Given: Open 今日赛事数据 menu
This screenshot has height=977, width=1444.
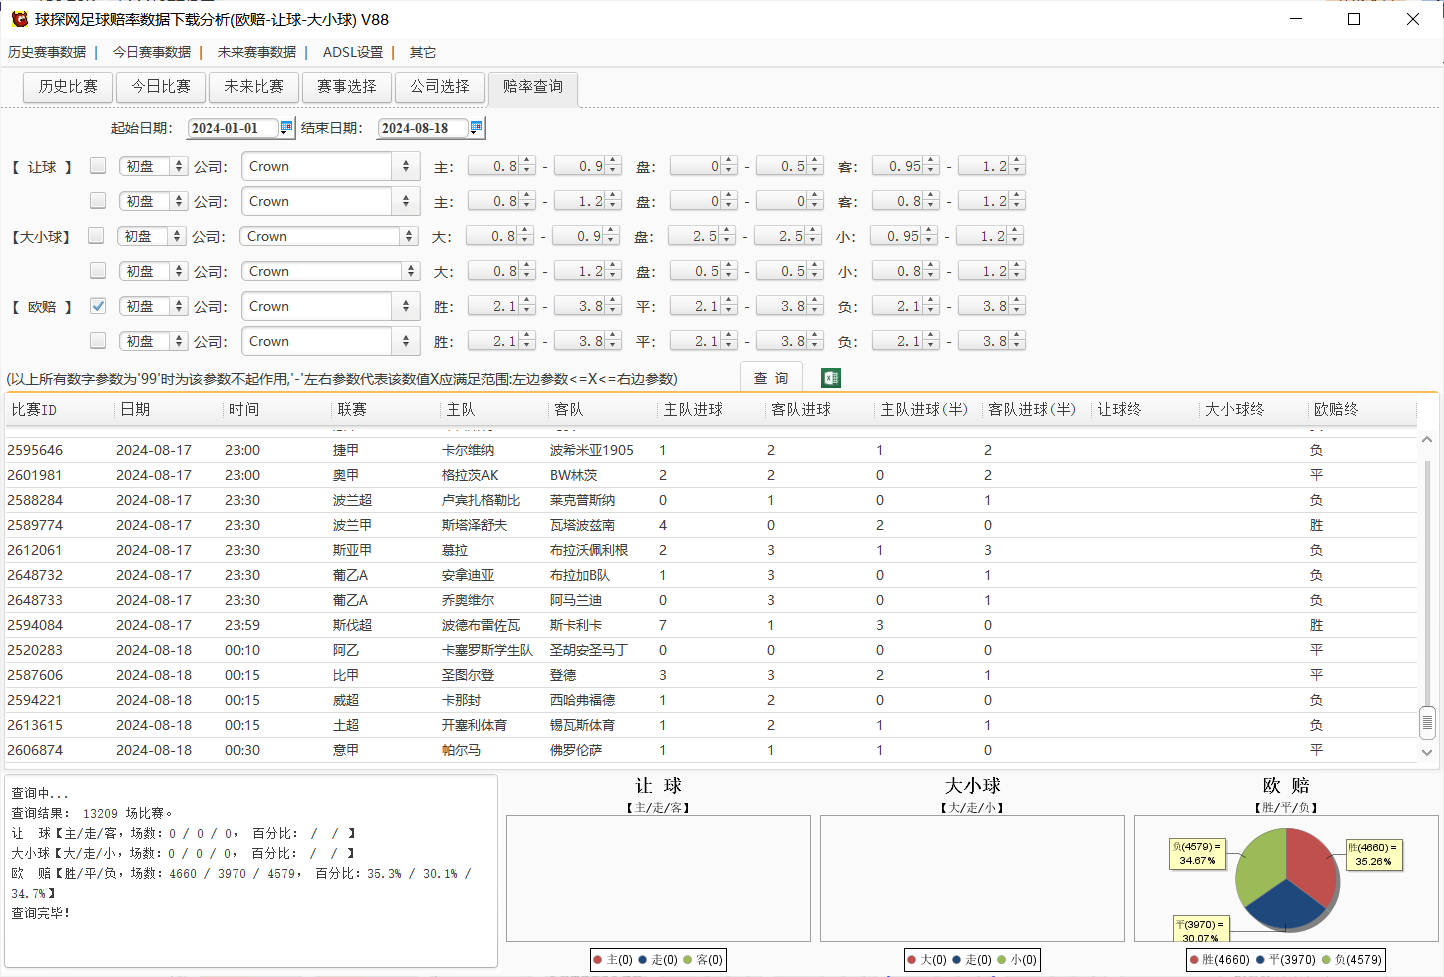Looking at the screenshot, I should pos(152,52).
